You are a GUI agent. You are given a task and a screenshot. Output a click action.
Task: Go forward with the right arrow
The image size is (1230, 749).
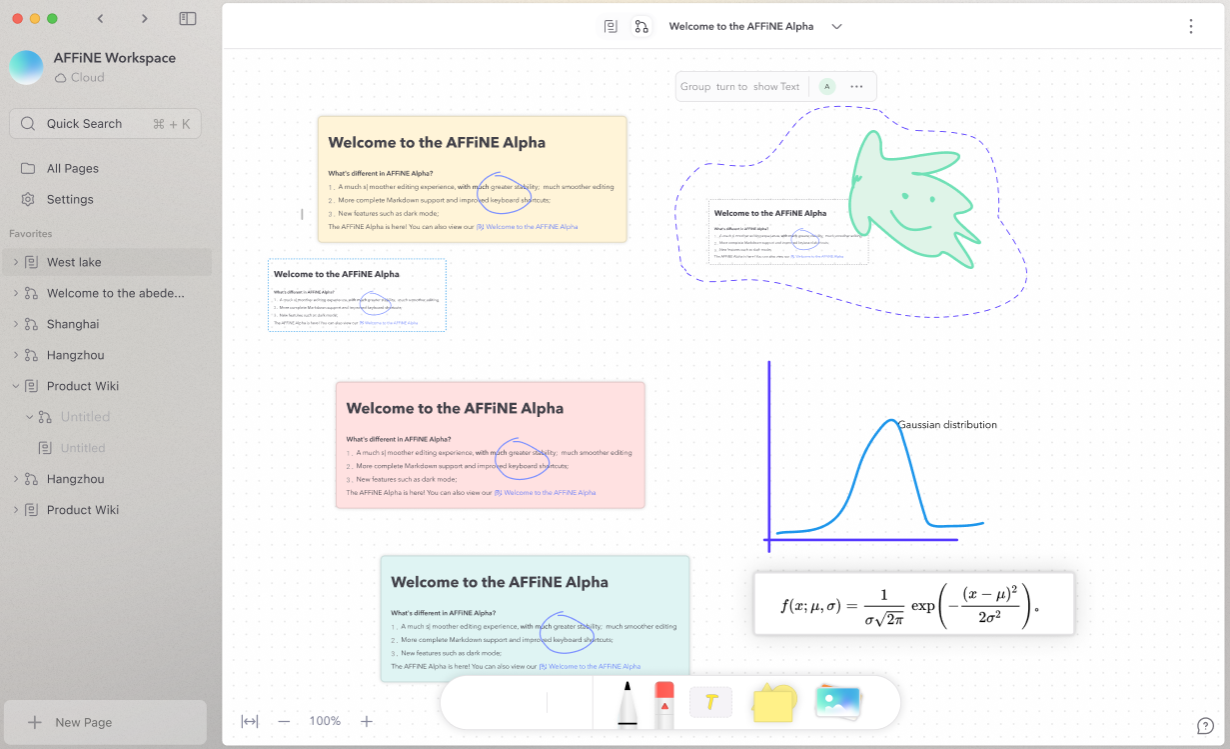pos(145,18)
